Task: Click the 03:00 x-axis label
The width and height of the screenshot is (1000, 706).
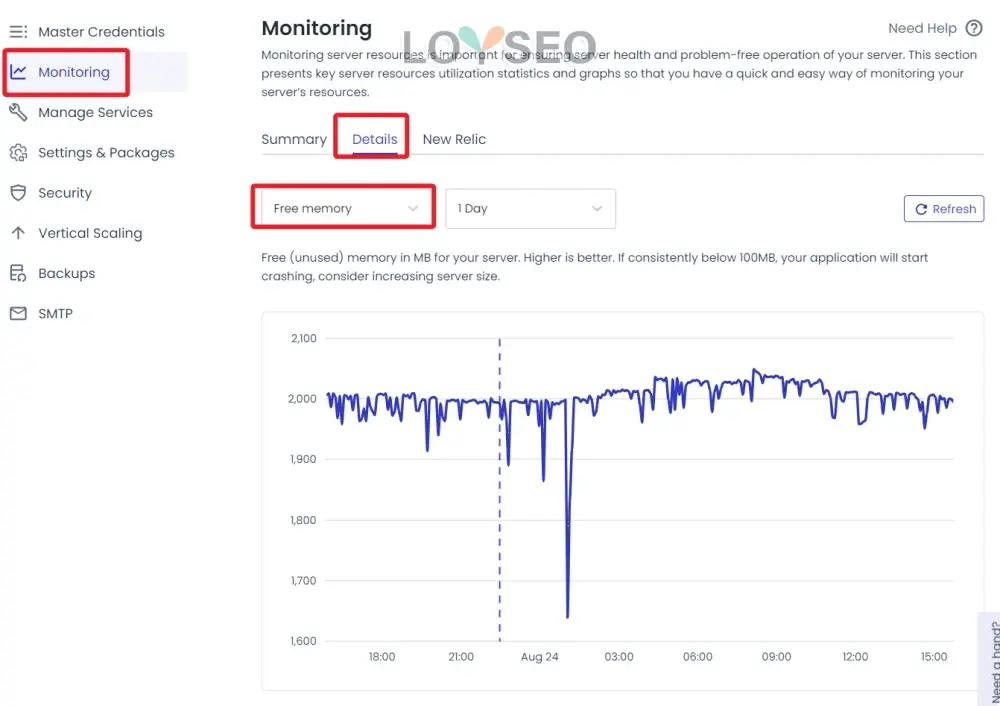Action: (619, 656)
